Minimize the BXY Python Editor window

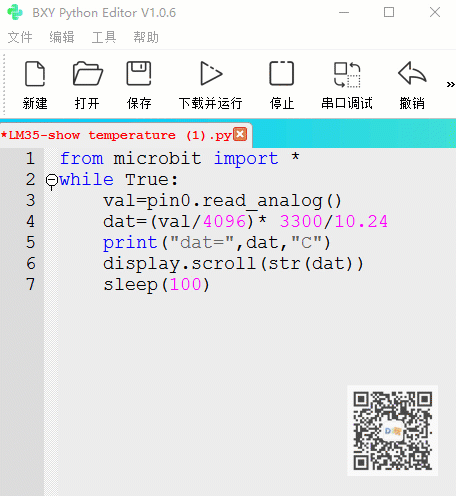point(344,12)
